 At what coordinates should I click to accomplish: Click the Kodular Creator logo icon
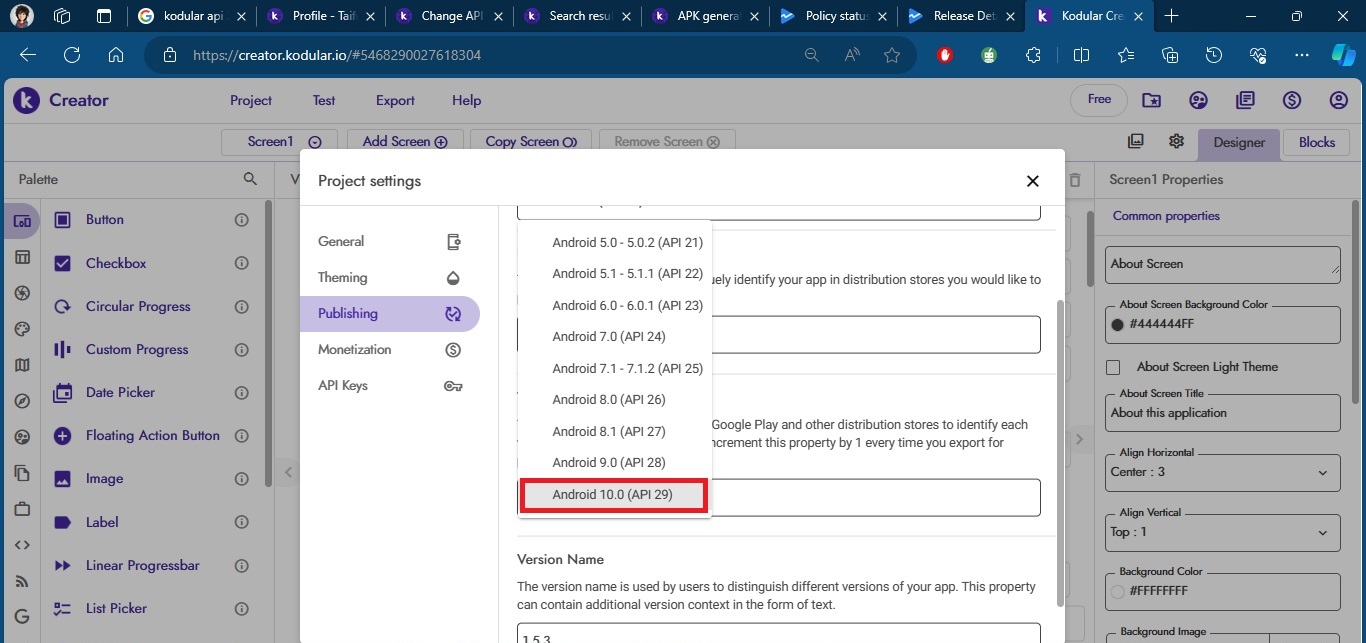tap(27, 100)
